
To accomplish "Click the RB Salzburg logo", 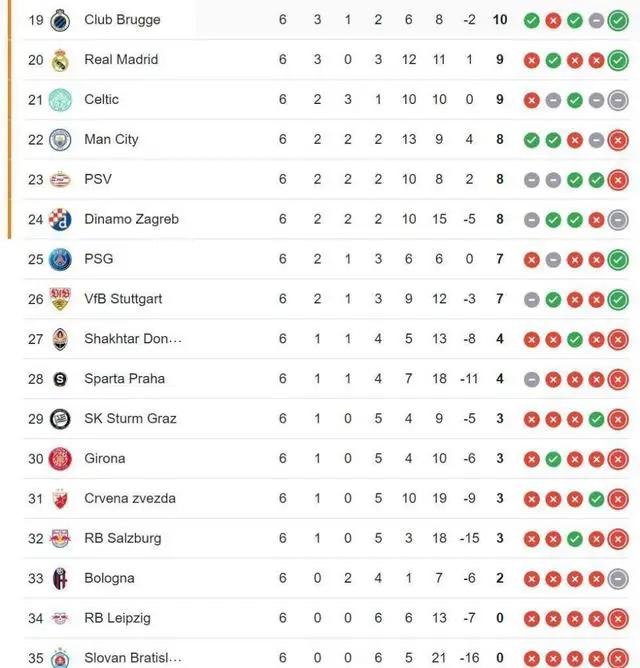I will point(60,538).
